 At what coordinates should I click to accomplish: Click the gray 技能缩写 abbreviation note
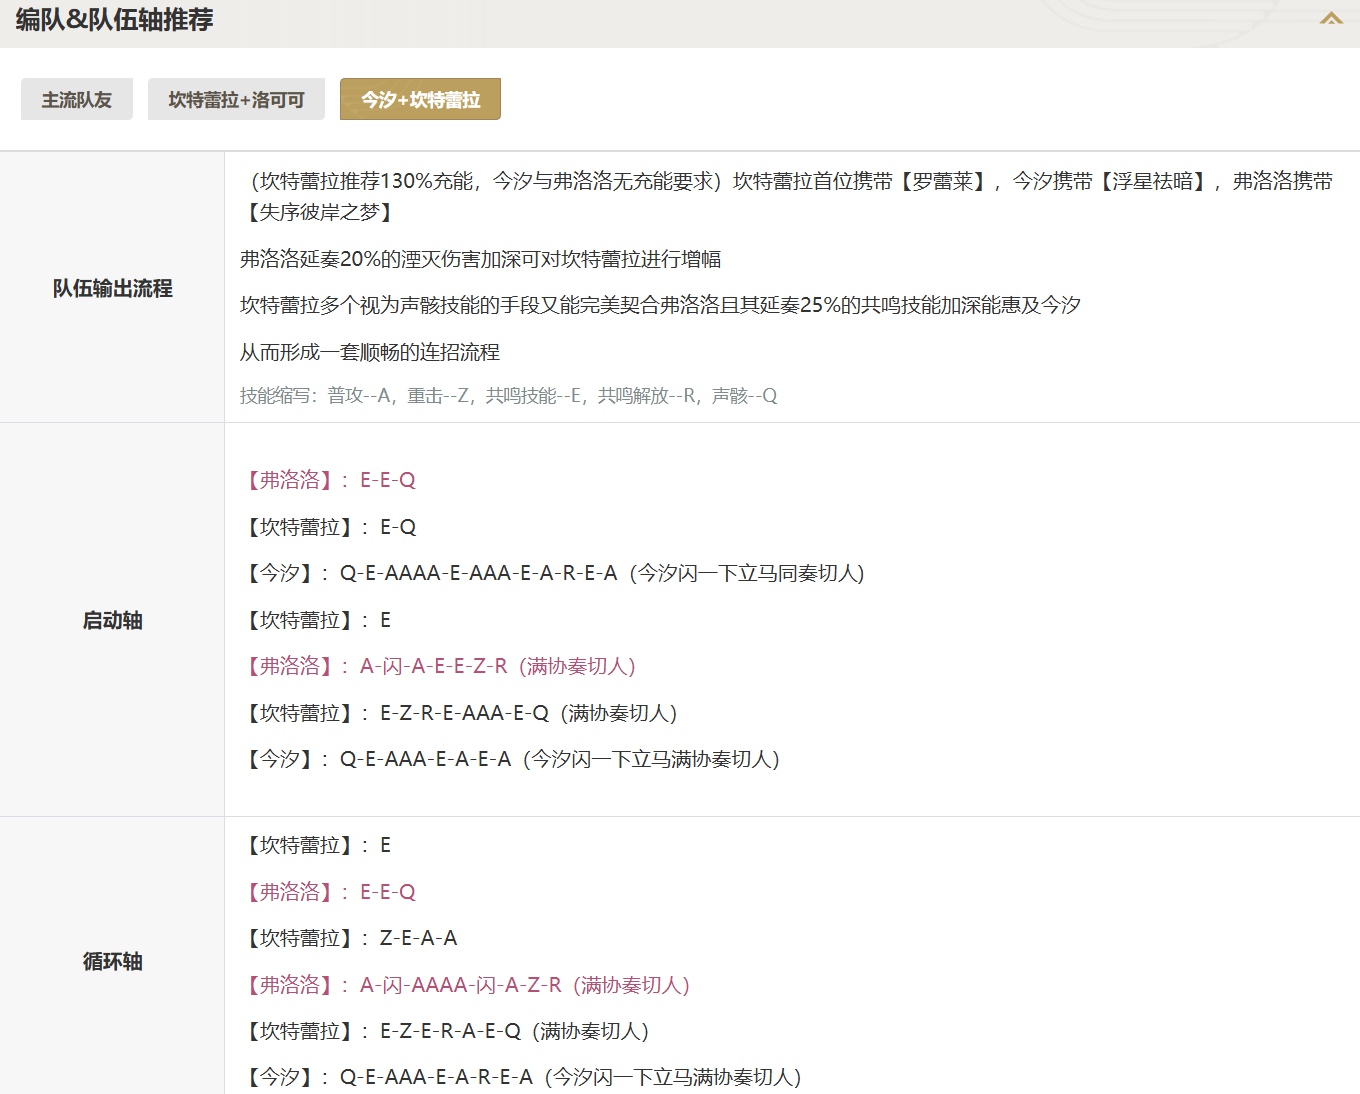click(508, 396)
